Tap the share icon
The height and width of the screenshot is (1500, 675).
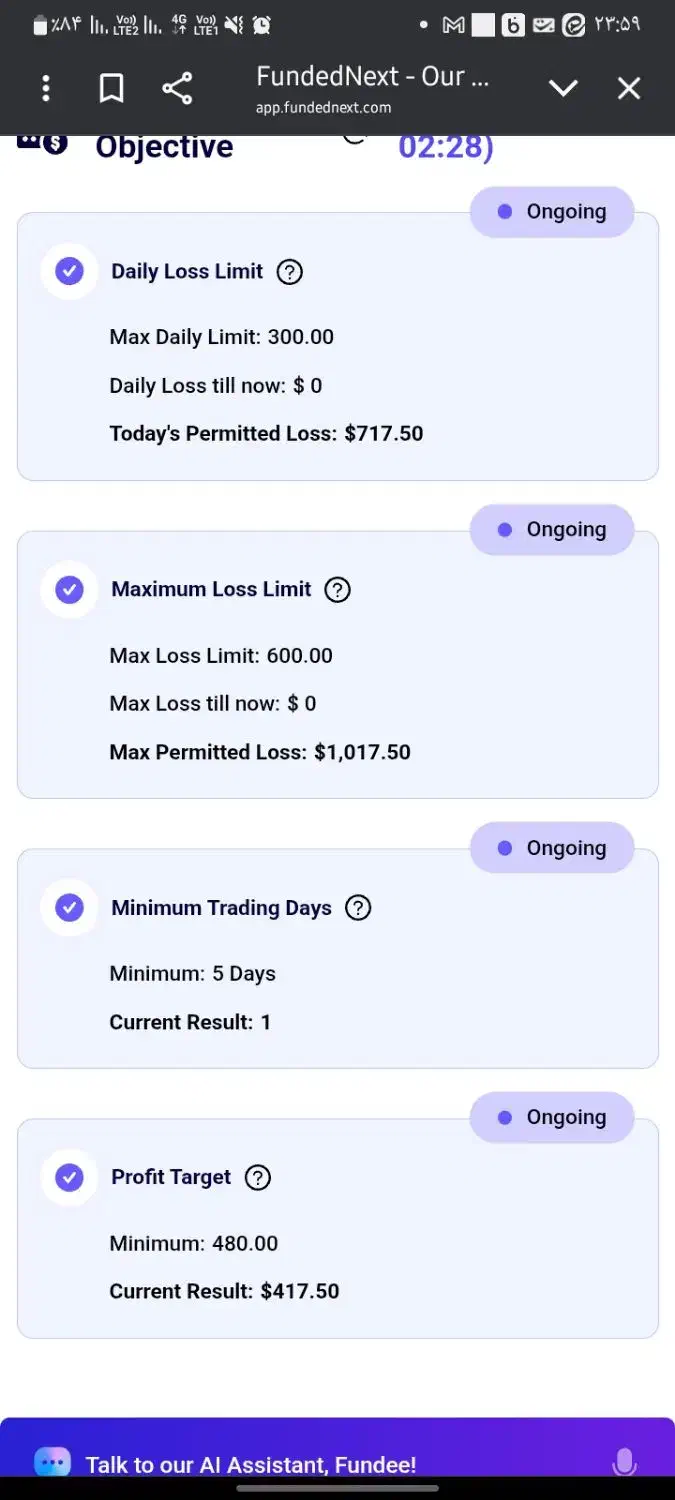(177, 89)
